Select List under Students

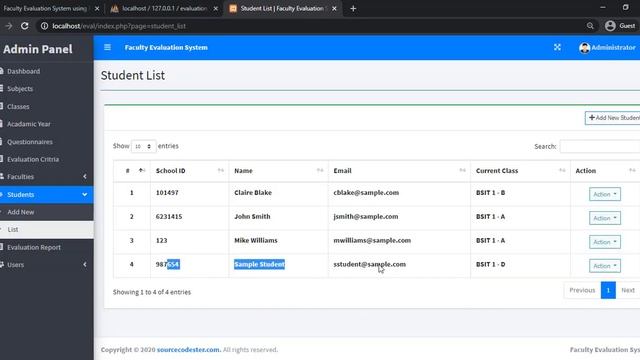(47, 229)
